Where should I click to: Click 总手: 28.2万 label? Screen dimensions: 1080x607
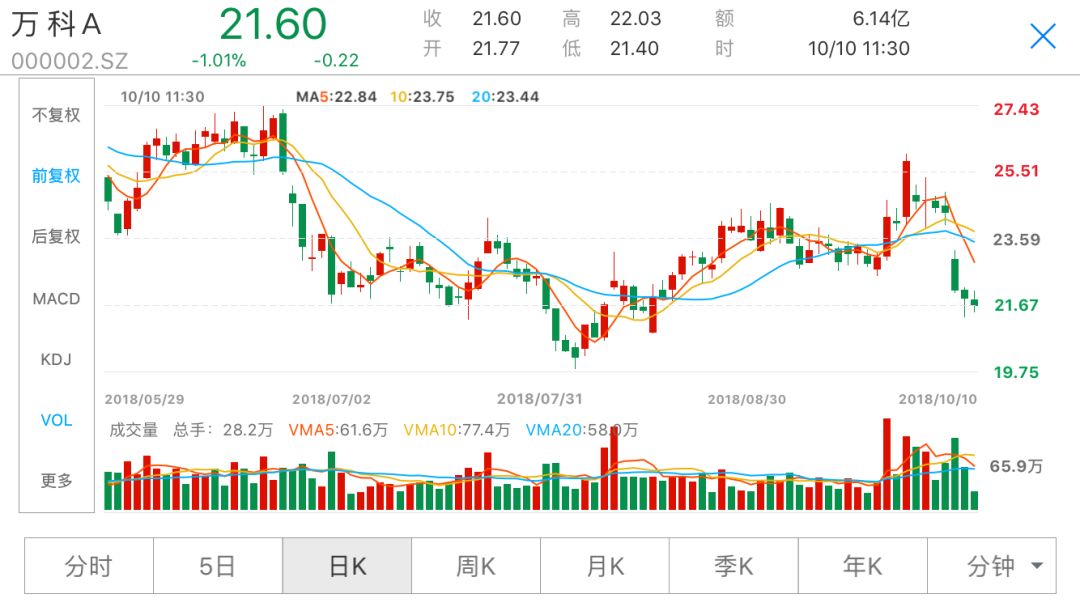click(223, 430)
